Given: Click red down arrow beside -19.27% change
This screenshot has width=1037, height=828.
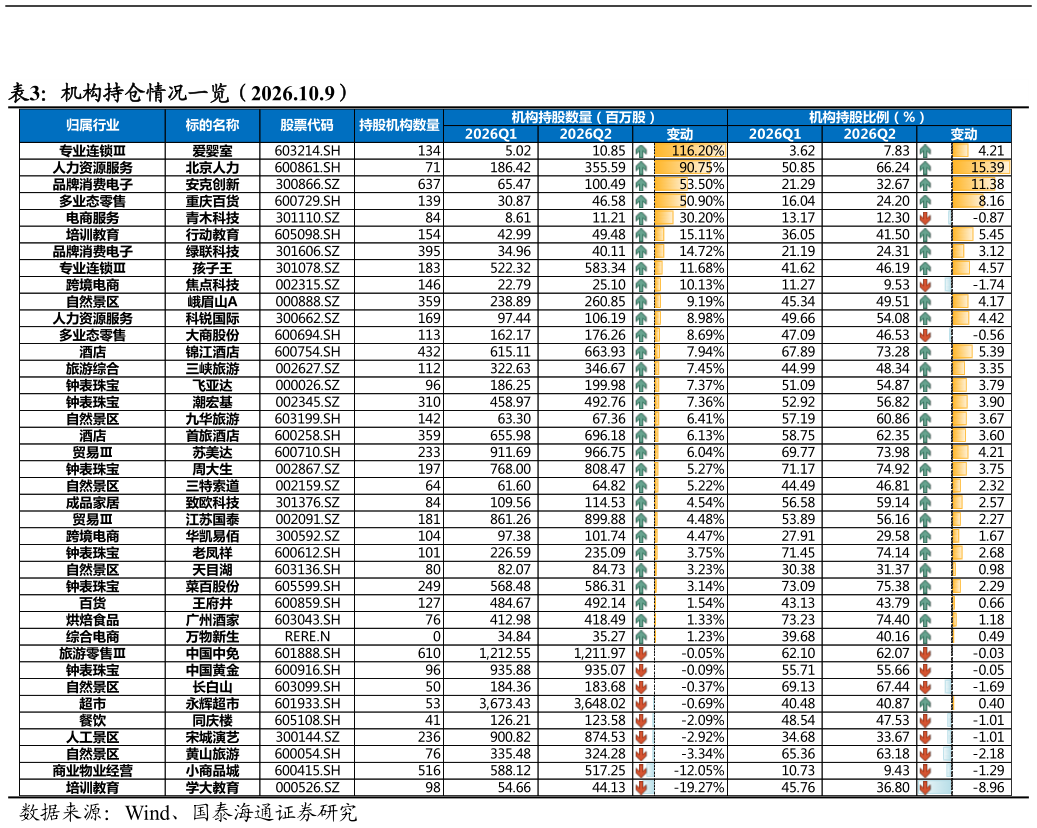Looking at the screenshot, I should tap(641, 788).
